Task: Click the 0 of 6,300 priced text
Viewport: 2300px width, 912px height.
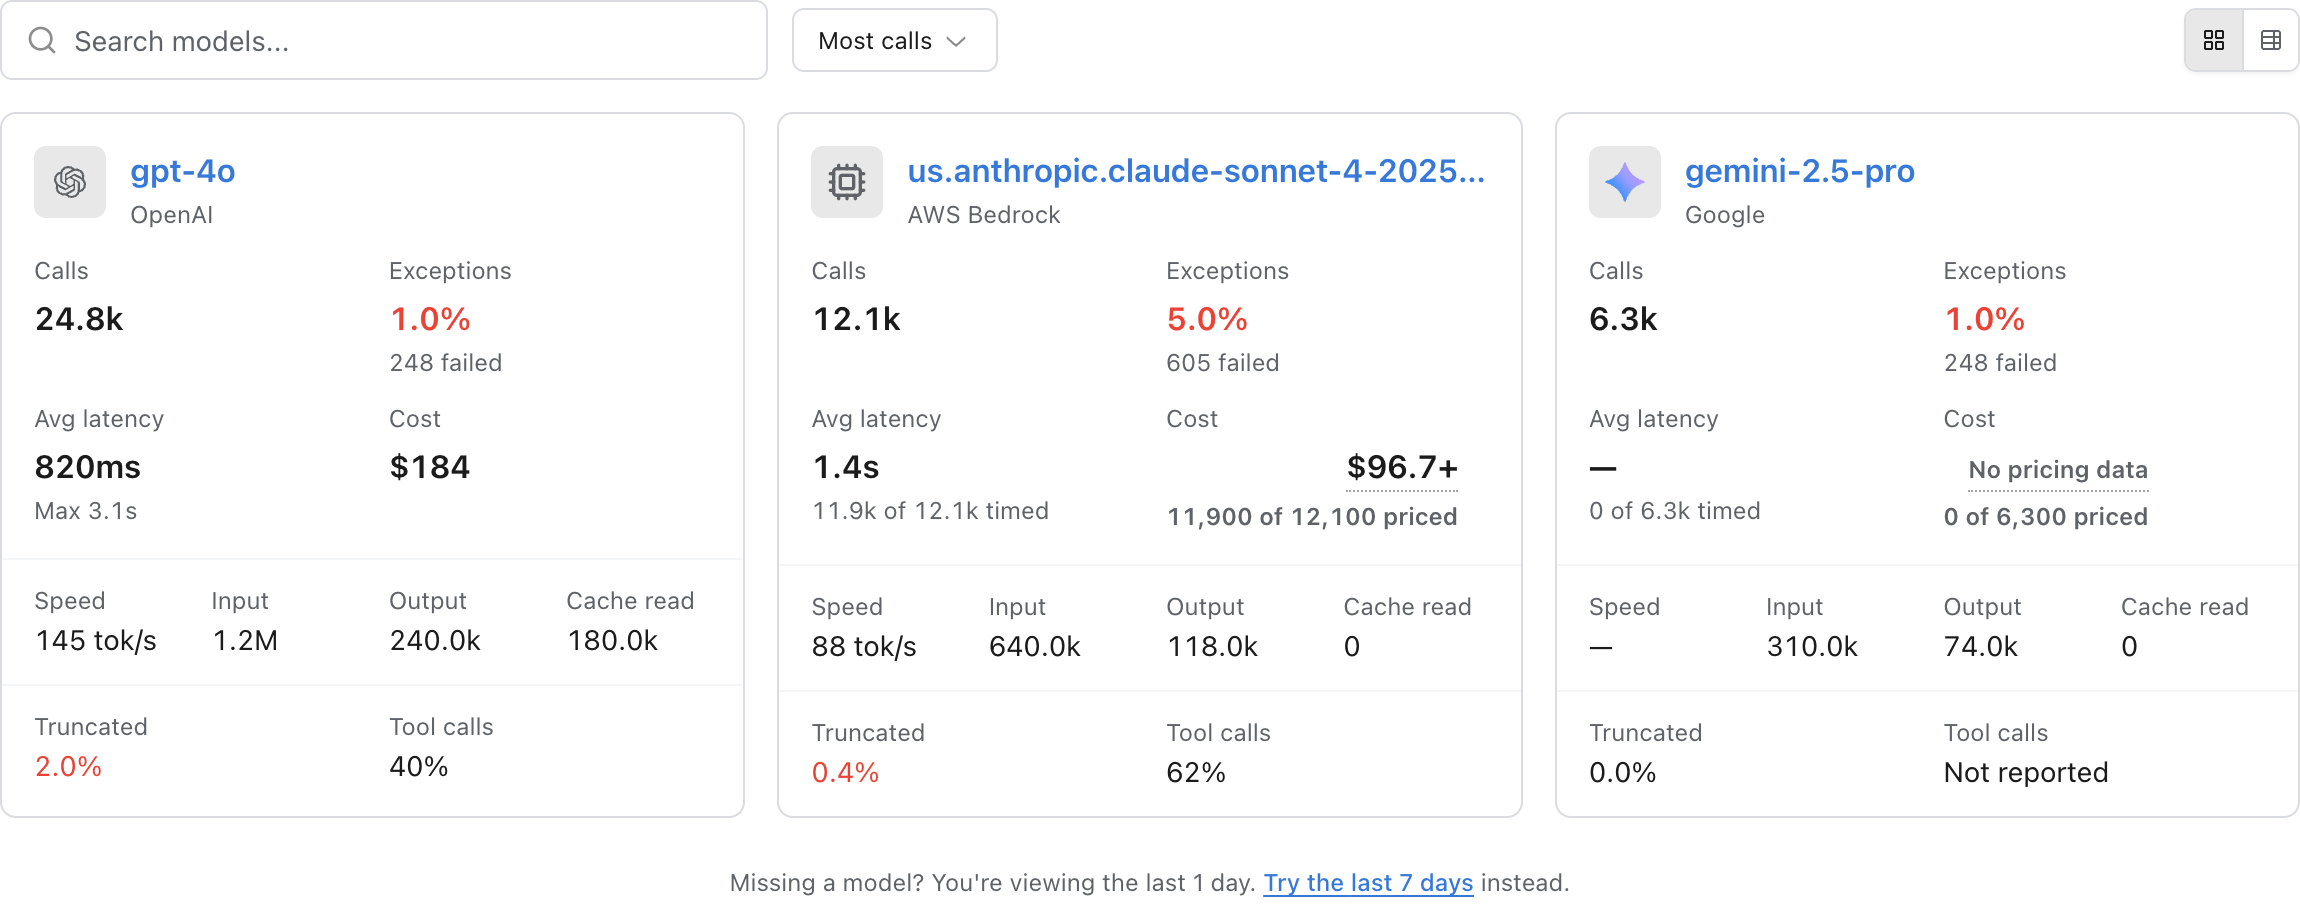Action: (x=2046, y=517)
